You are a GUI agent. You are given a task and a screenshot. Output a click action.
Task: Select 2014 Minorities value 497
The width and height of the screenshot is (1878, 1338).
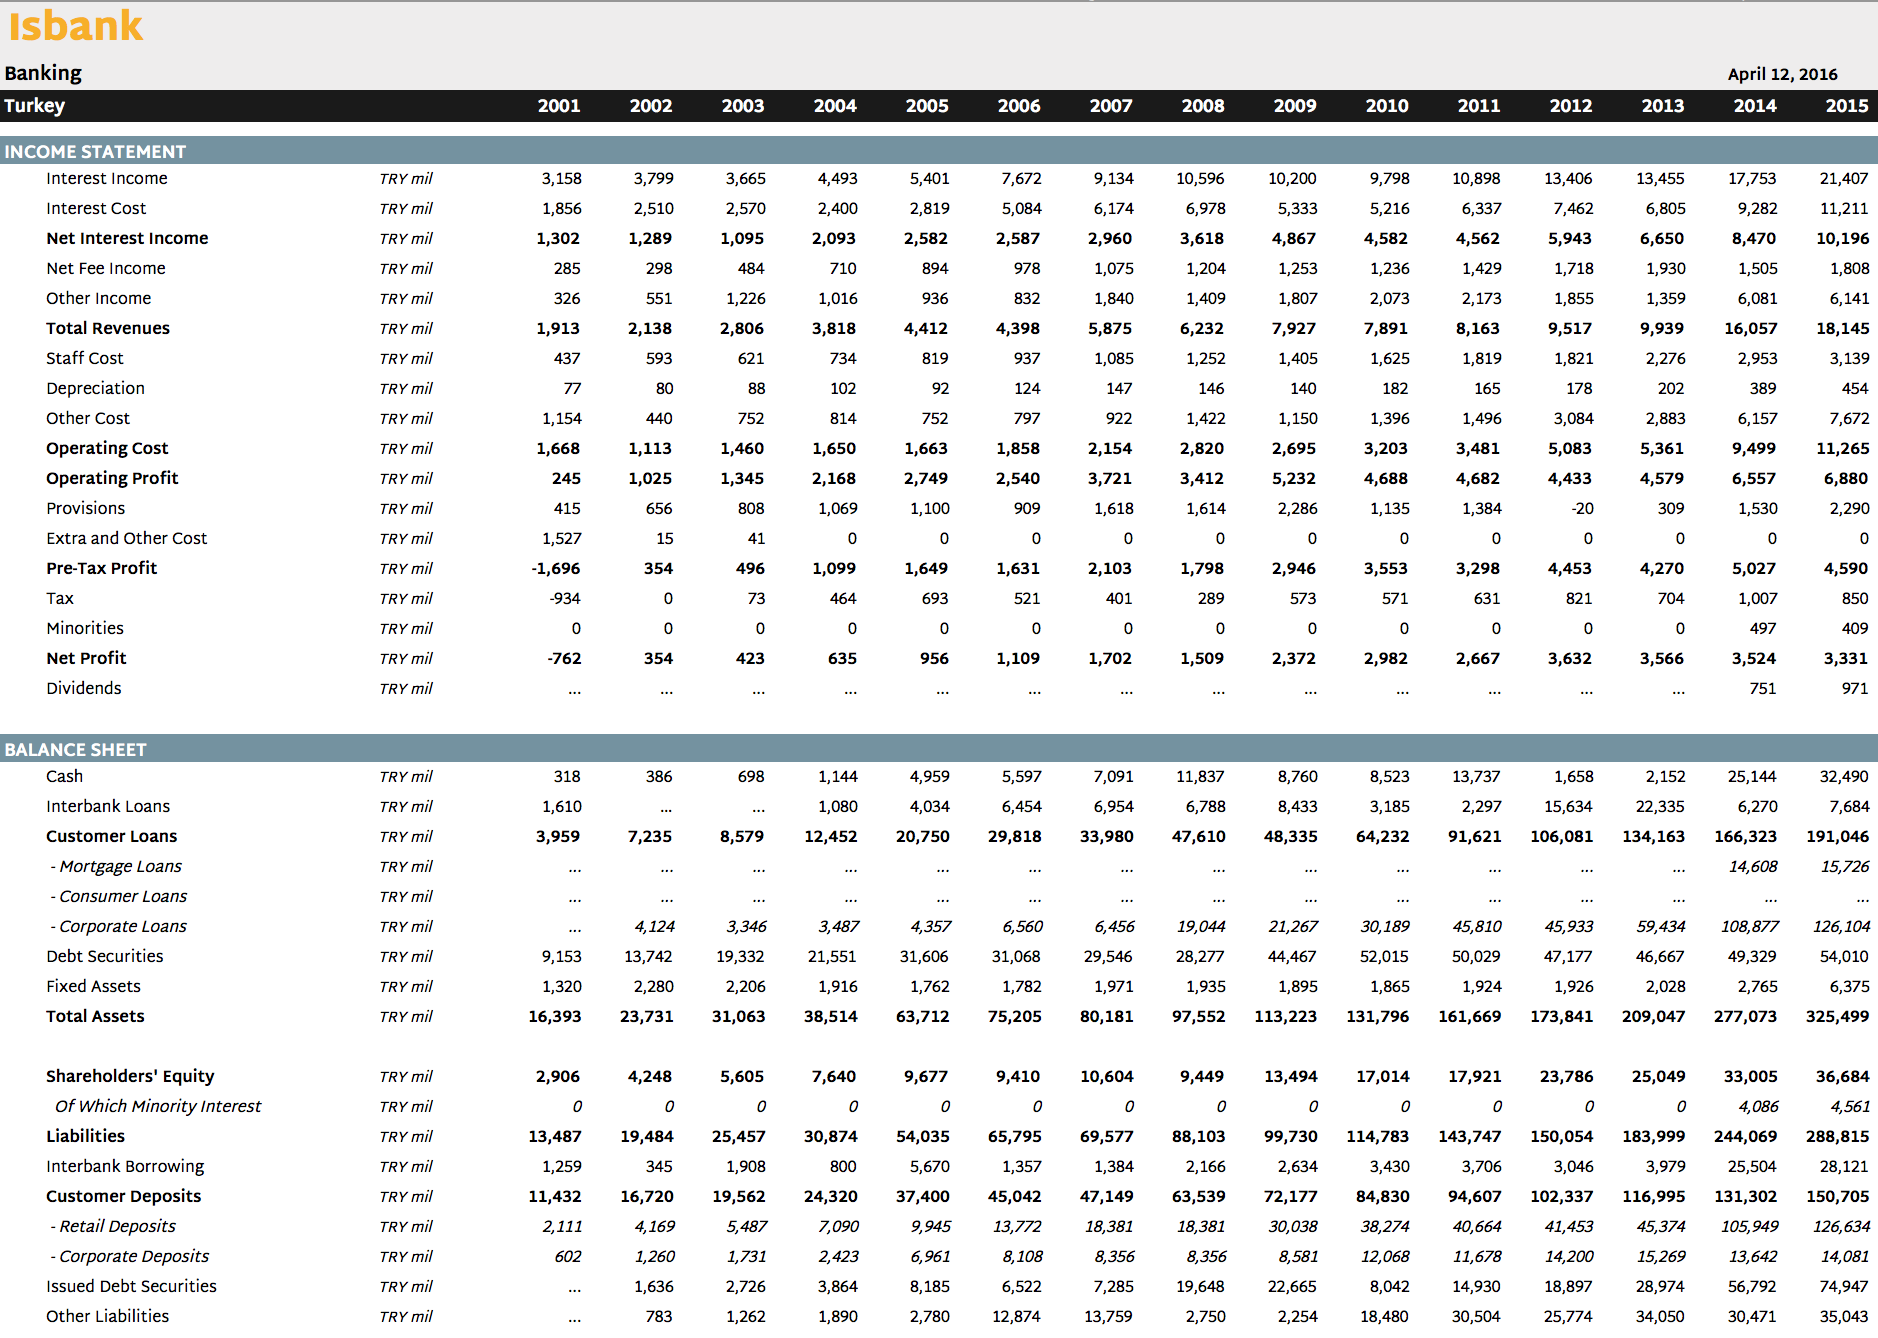(x=1763, y=628)
